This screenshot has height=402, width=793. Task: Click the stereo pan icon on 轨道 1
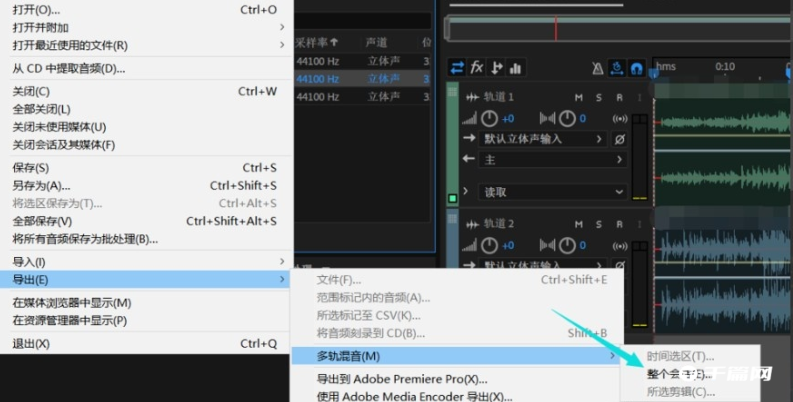(x=547, y=118)
